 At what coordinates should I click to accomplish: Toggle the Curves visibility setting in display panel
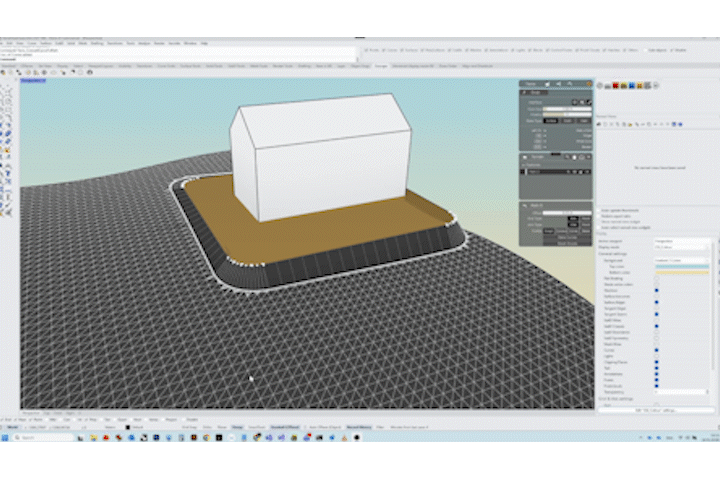(x=656, y=350)
